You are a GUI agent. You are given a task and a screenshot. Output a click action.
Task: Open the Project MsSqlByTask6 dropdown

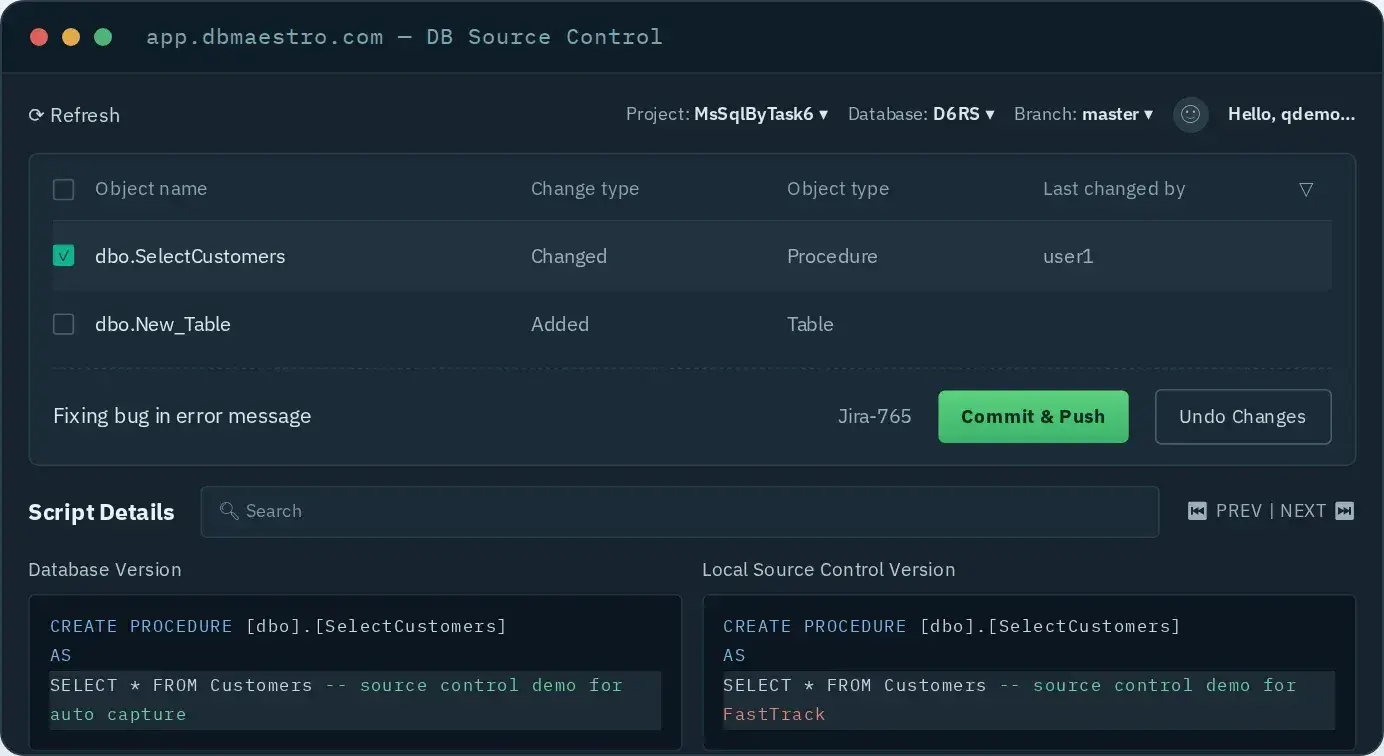tap(727, 114)
